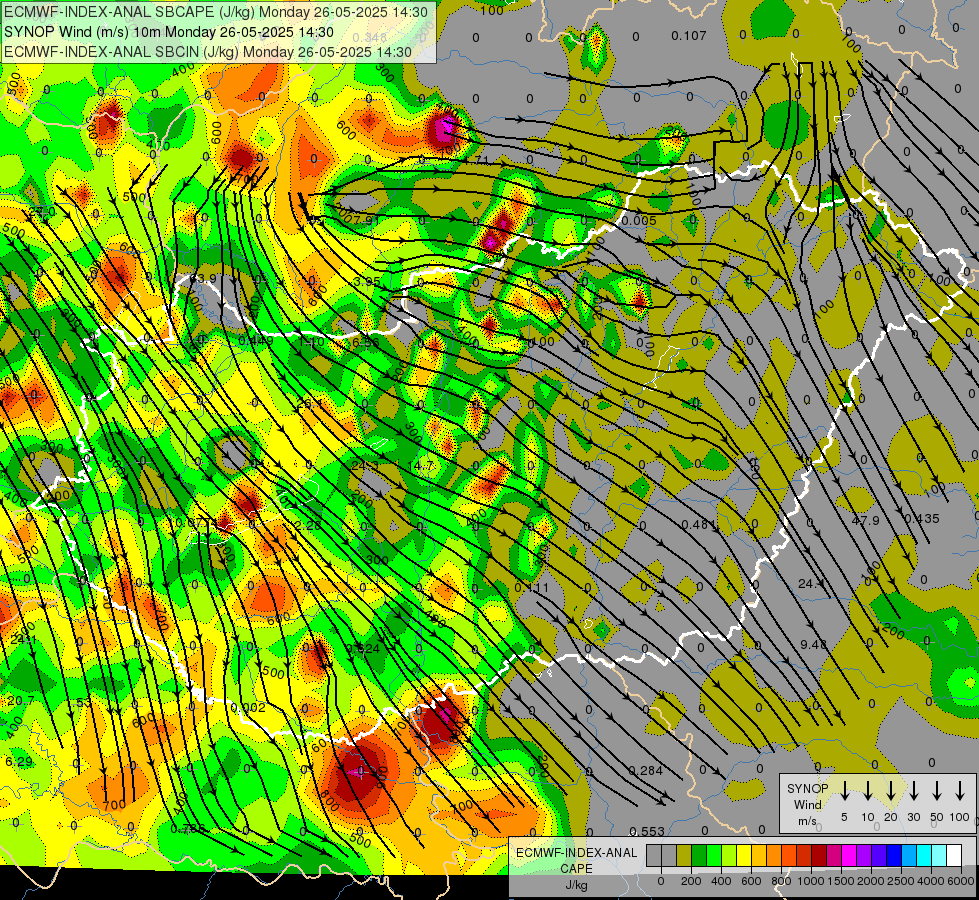Click the SYNOP Wind 10m title line

tap(169, 32)
